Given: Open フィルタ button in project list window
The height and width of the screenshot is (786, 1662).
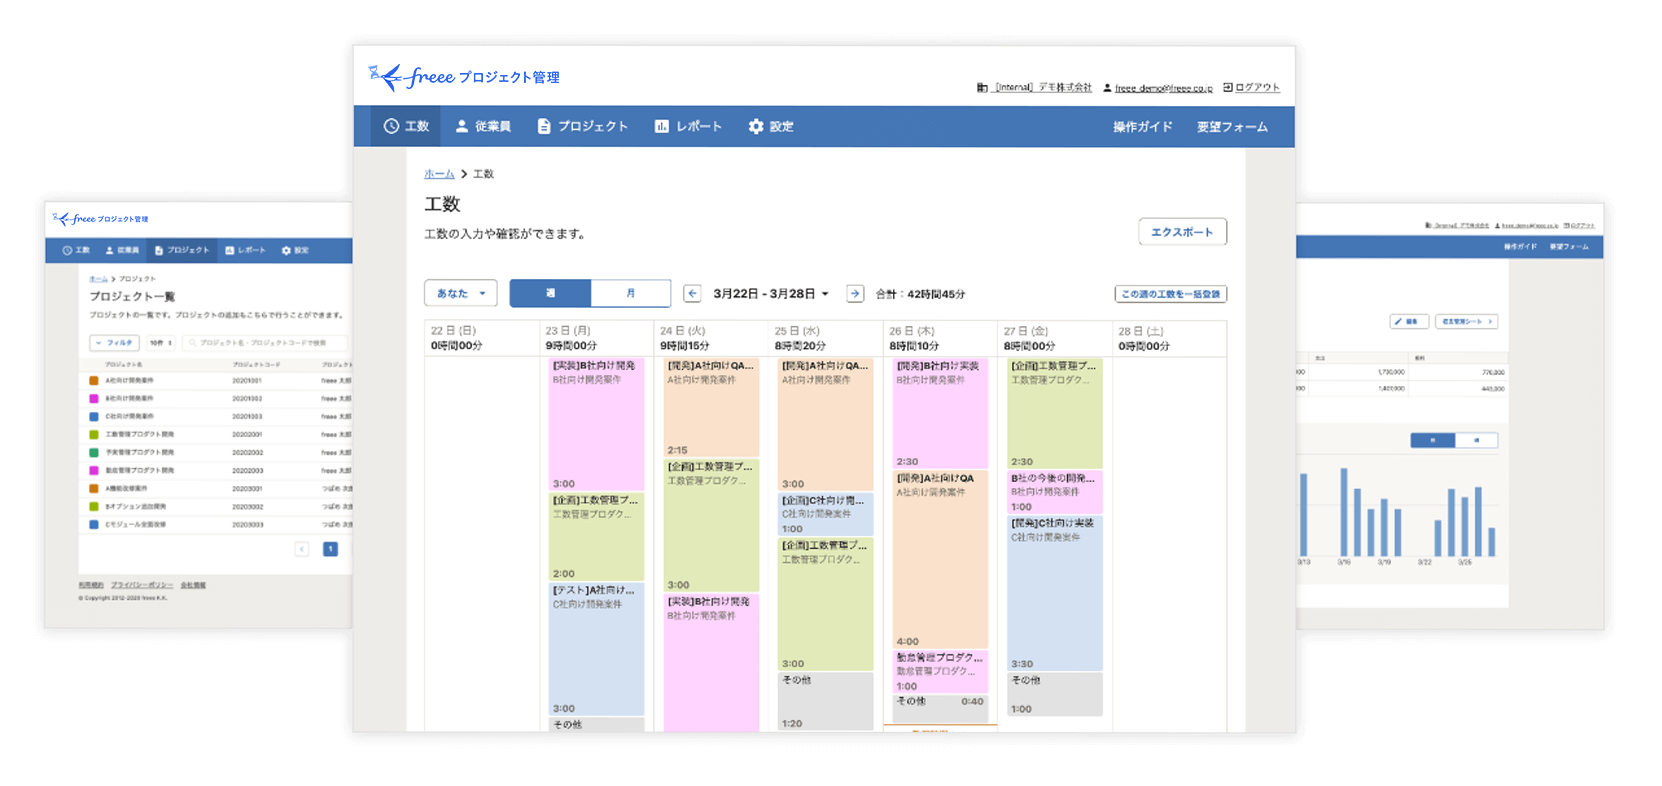Looking at the screenshot, I should 114,343.
